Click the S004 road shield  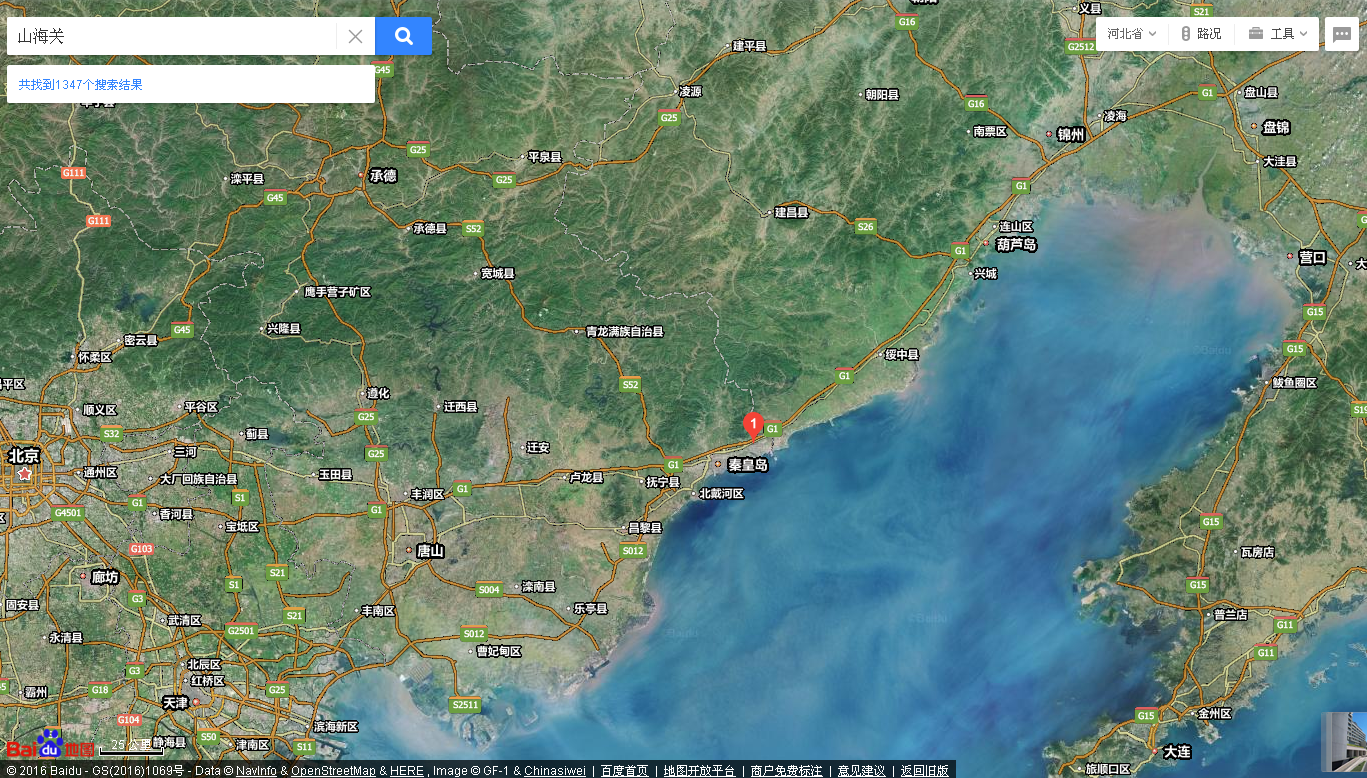pyautogui.click(x=489, y=590)
